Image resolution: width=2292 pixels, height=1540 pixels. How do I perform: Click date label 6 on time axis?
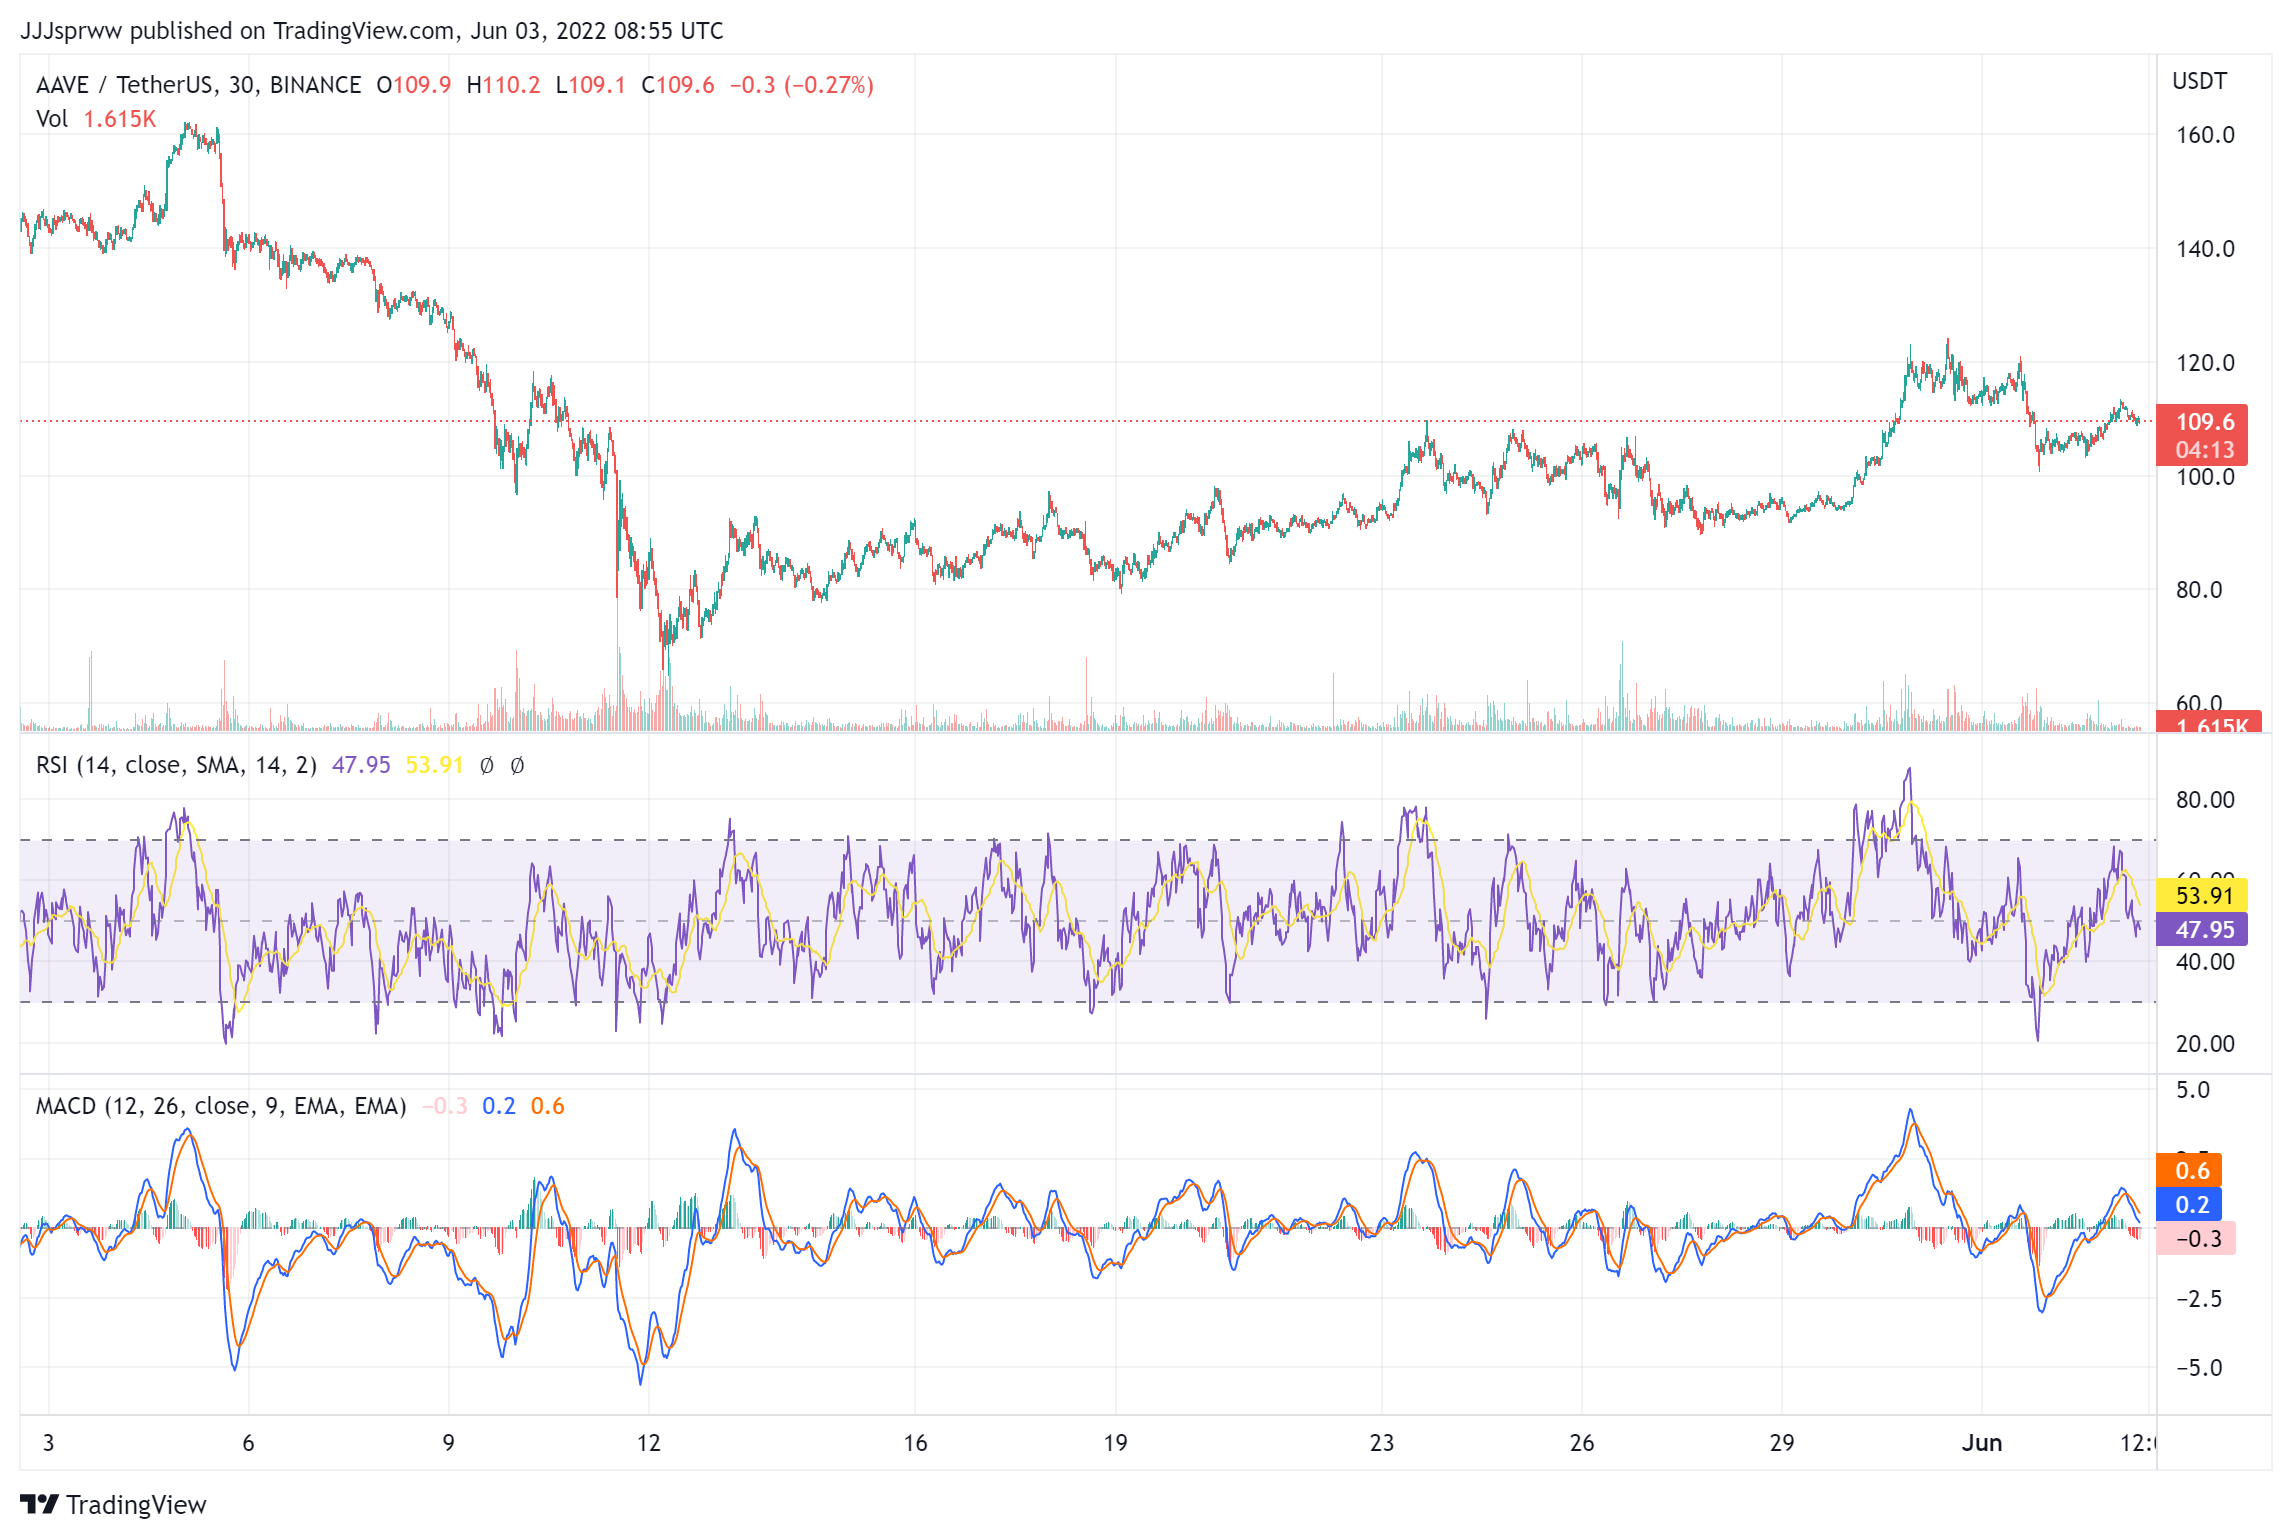coord(248,1443)
